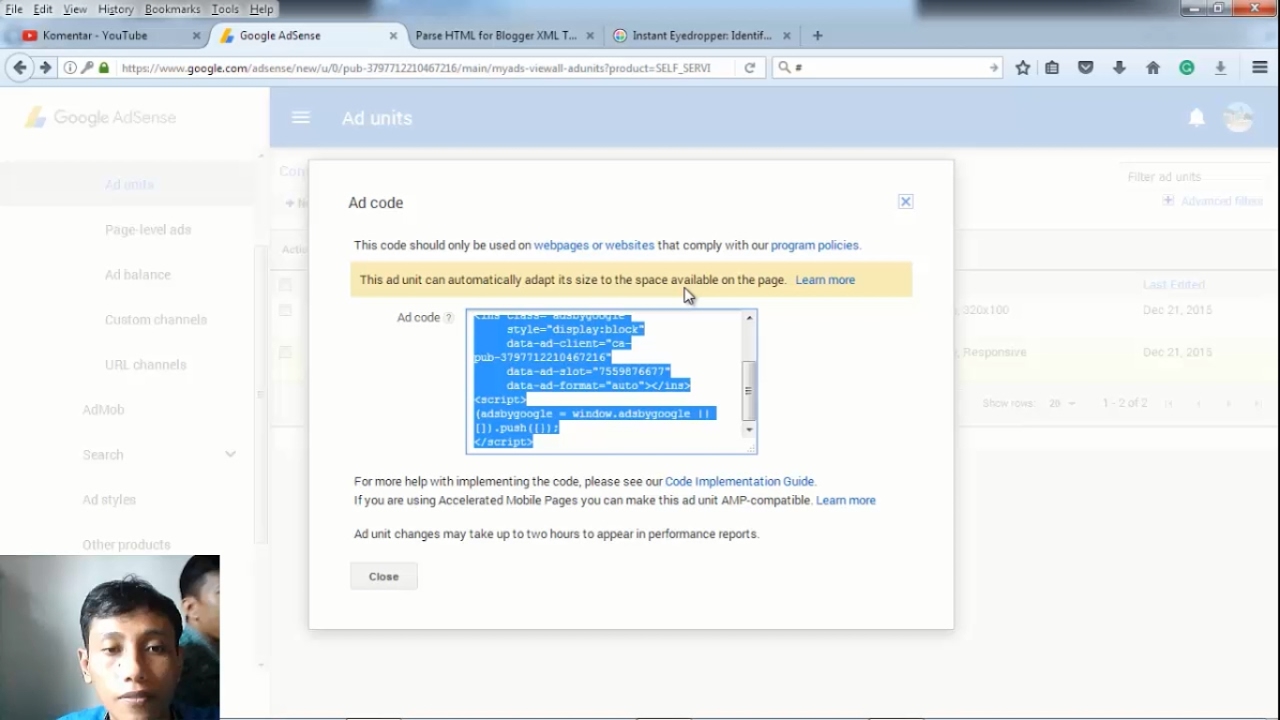
Task: Open the Show rows dropdown
Action: pos(1062,404)
